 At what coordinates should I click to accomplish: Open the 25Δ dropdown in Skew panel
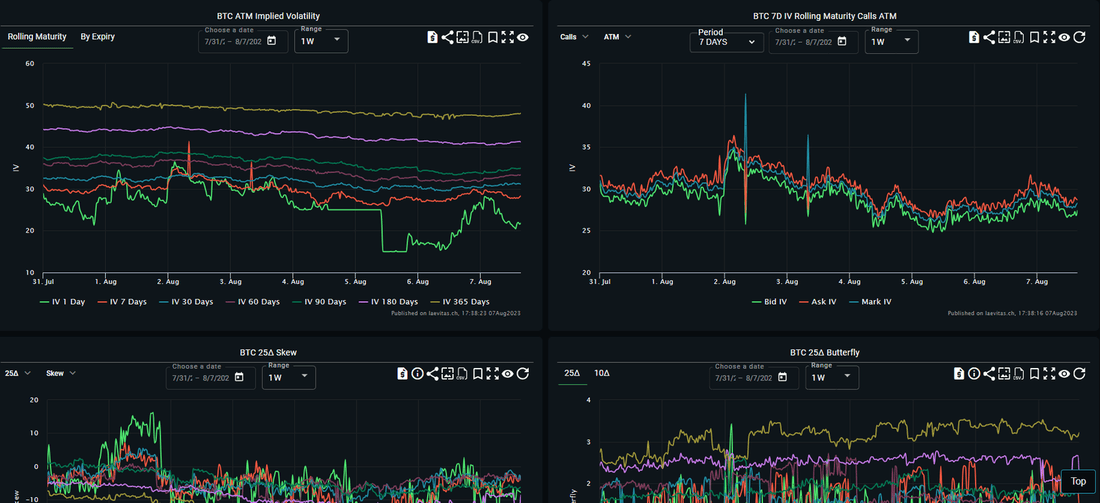tap(18, 373)
